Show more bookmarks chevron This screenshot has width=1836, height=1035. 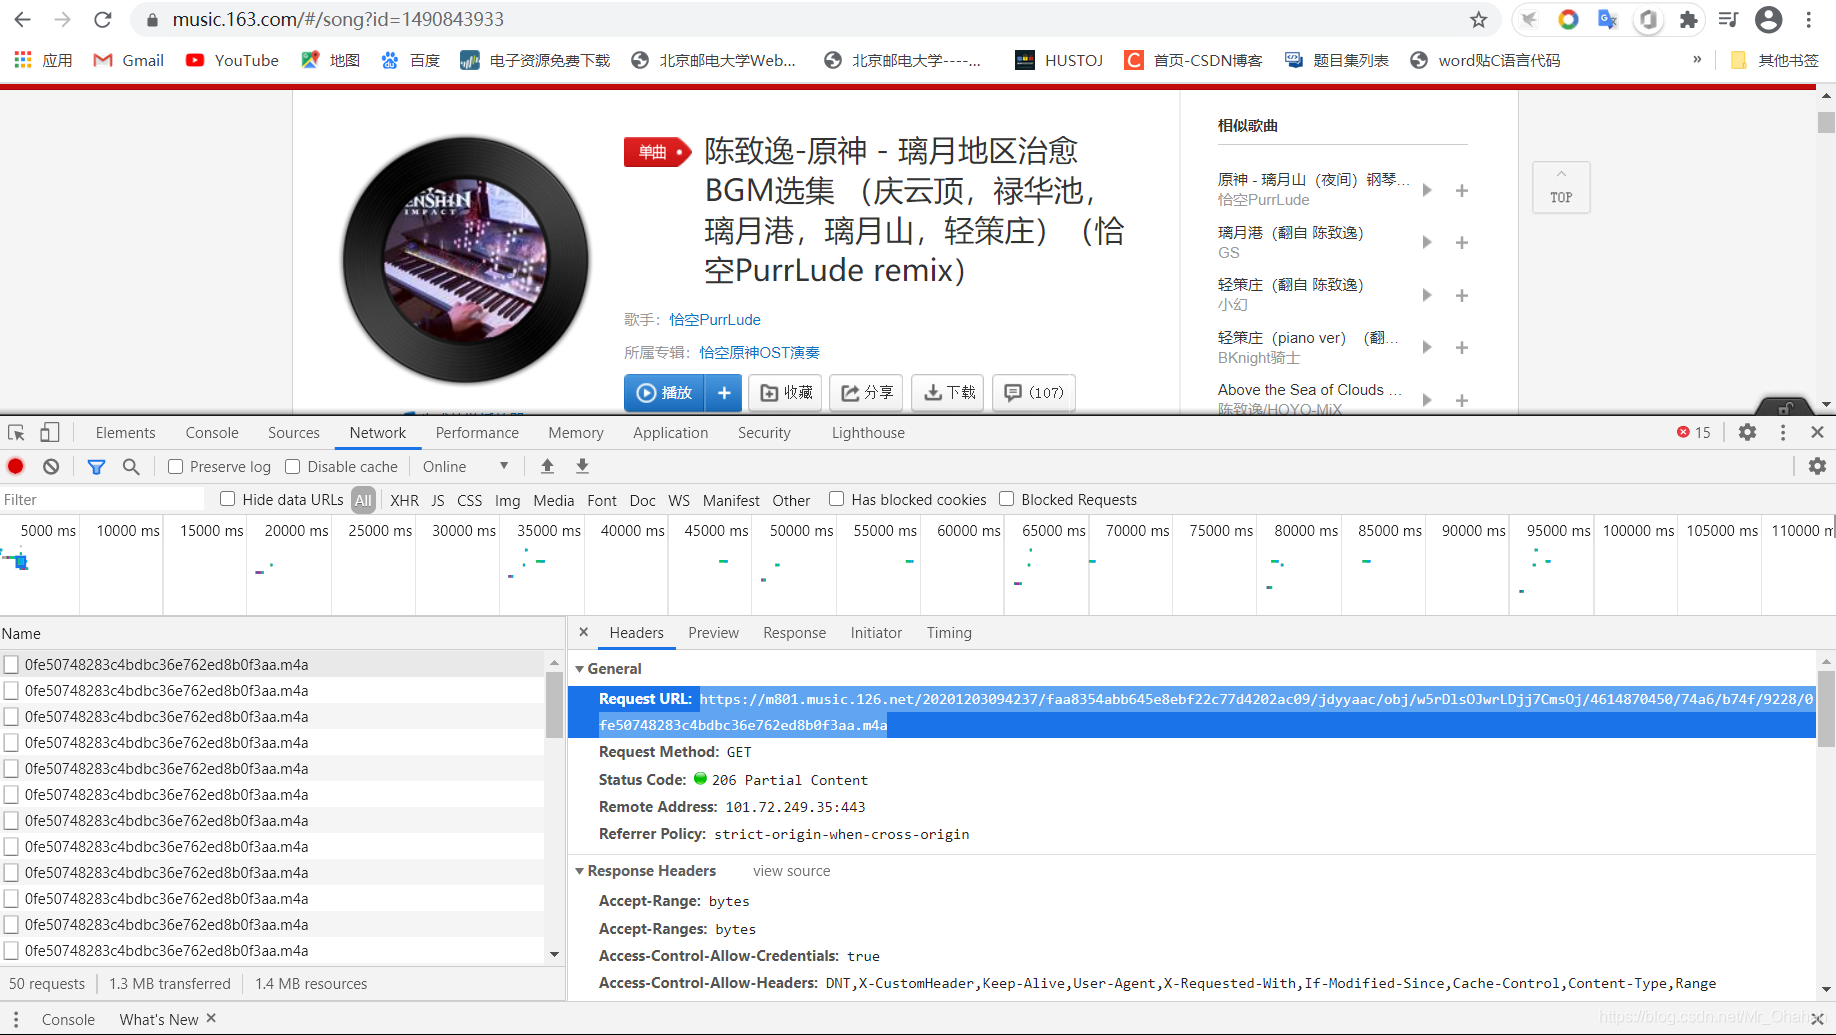point(1697,60)
